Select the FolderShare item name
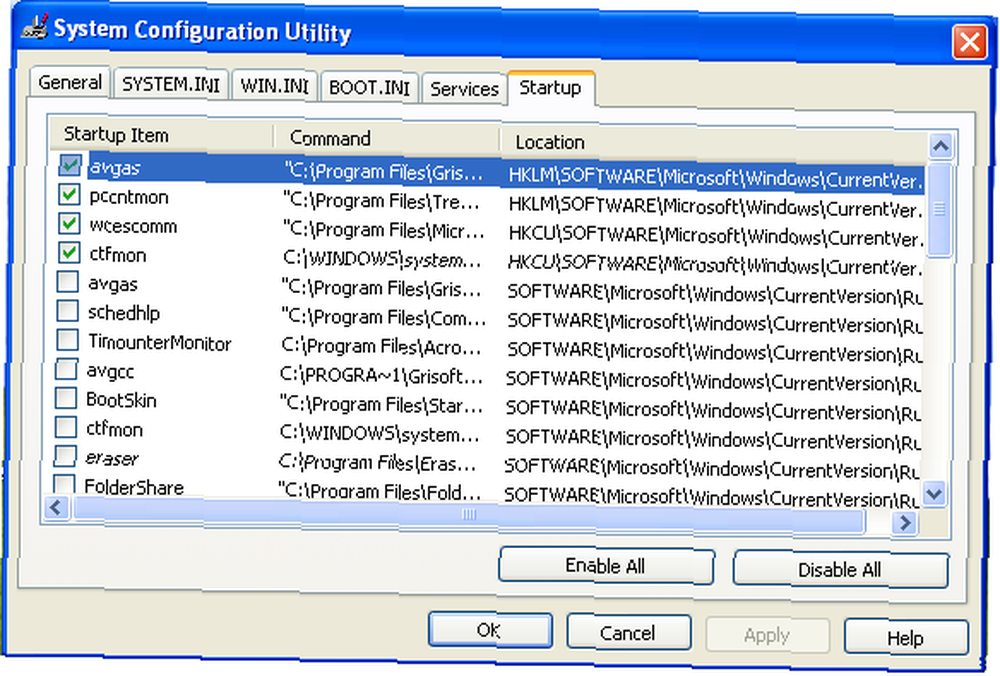 point(134,487)
